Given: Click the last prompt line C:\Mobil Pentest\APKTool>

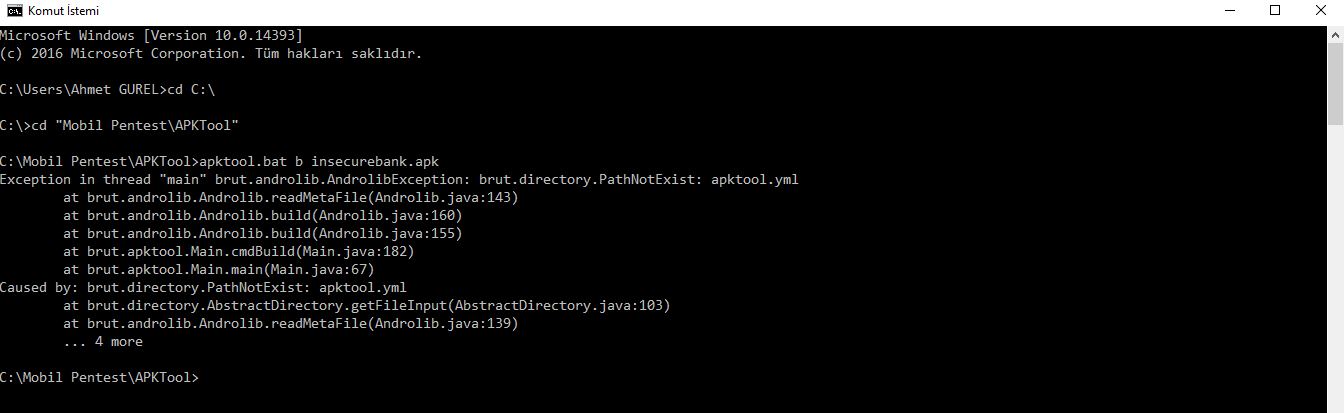Looking at the screenshot, I should [x=100, y=378].
